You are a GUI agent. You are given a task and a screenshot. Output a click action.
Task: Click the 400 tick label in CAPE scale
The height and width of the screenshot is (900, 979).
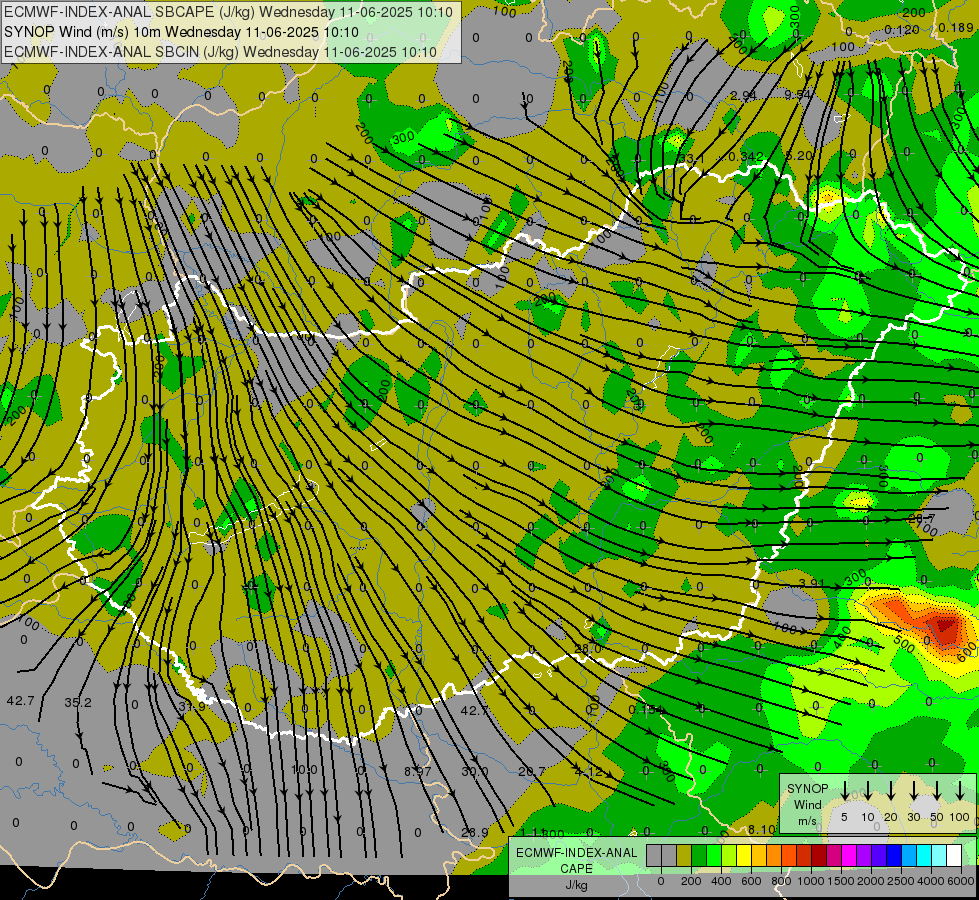coord(721,881)
